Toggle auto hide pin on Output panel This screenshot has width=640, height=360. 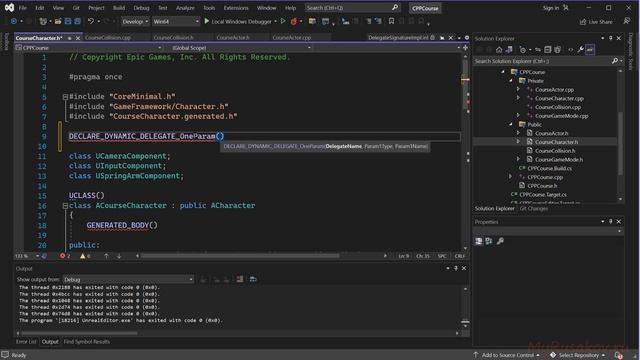(x=456, y=268)
